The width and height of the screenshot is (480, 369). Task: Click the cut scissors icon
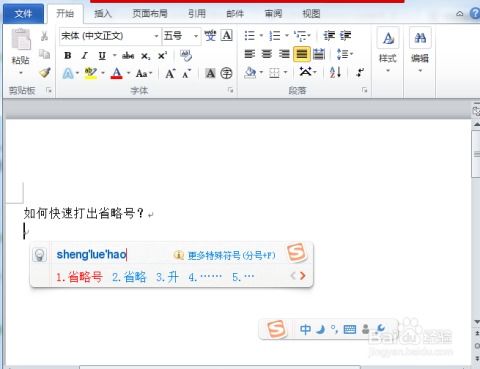coord(44,36)
